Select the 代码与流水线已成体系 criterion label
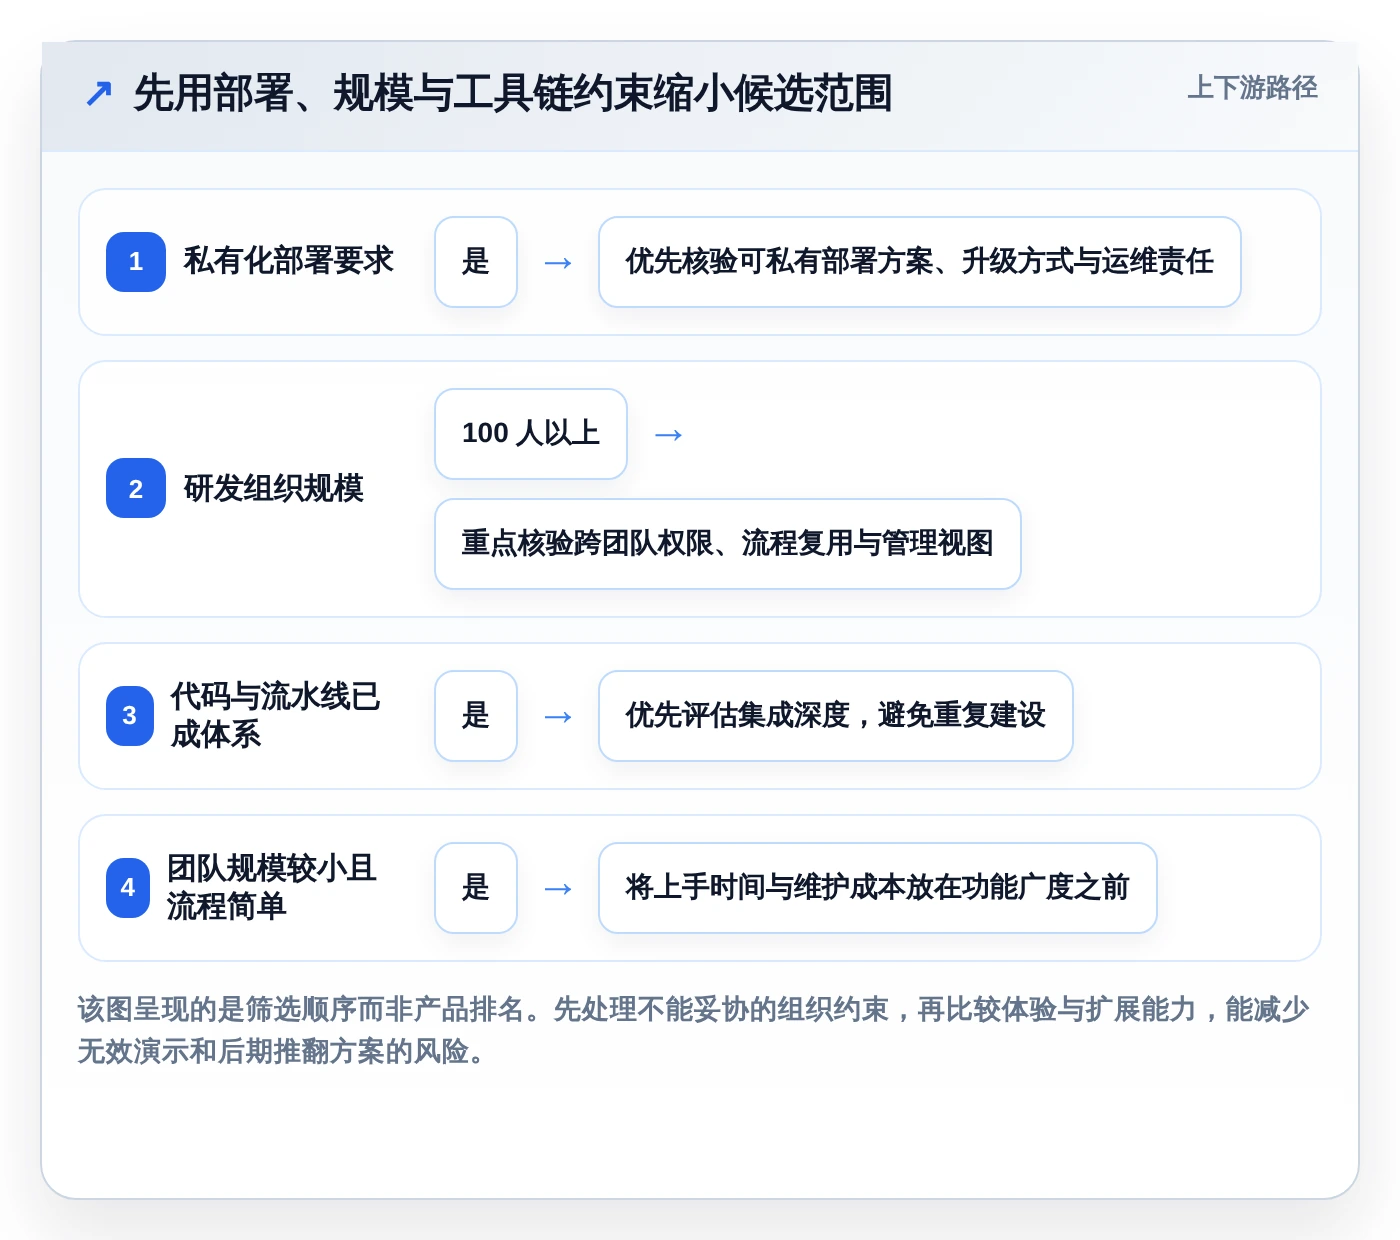The width and height of the screenshot is (1400, 1240). 276,715
